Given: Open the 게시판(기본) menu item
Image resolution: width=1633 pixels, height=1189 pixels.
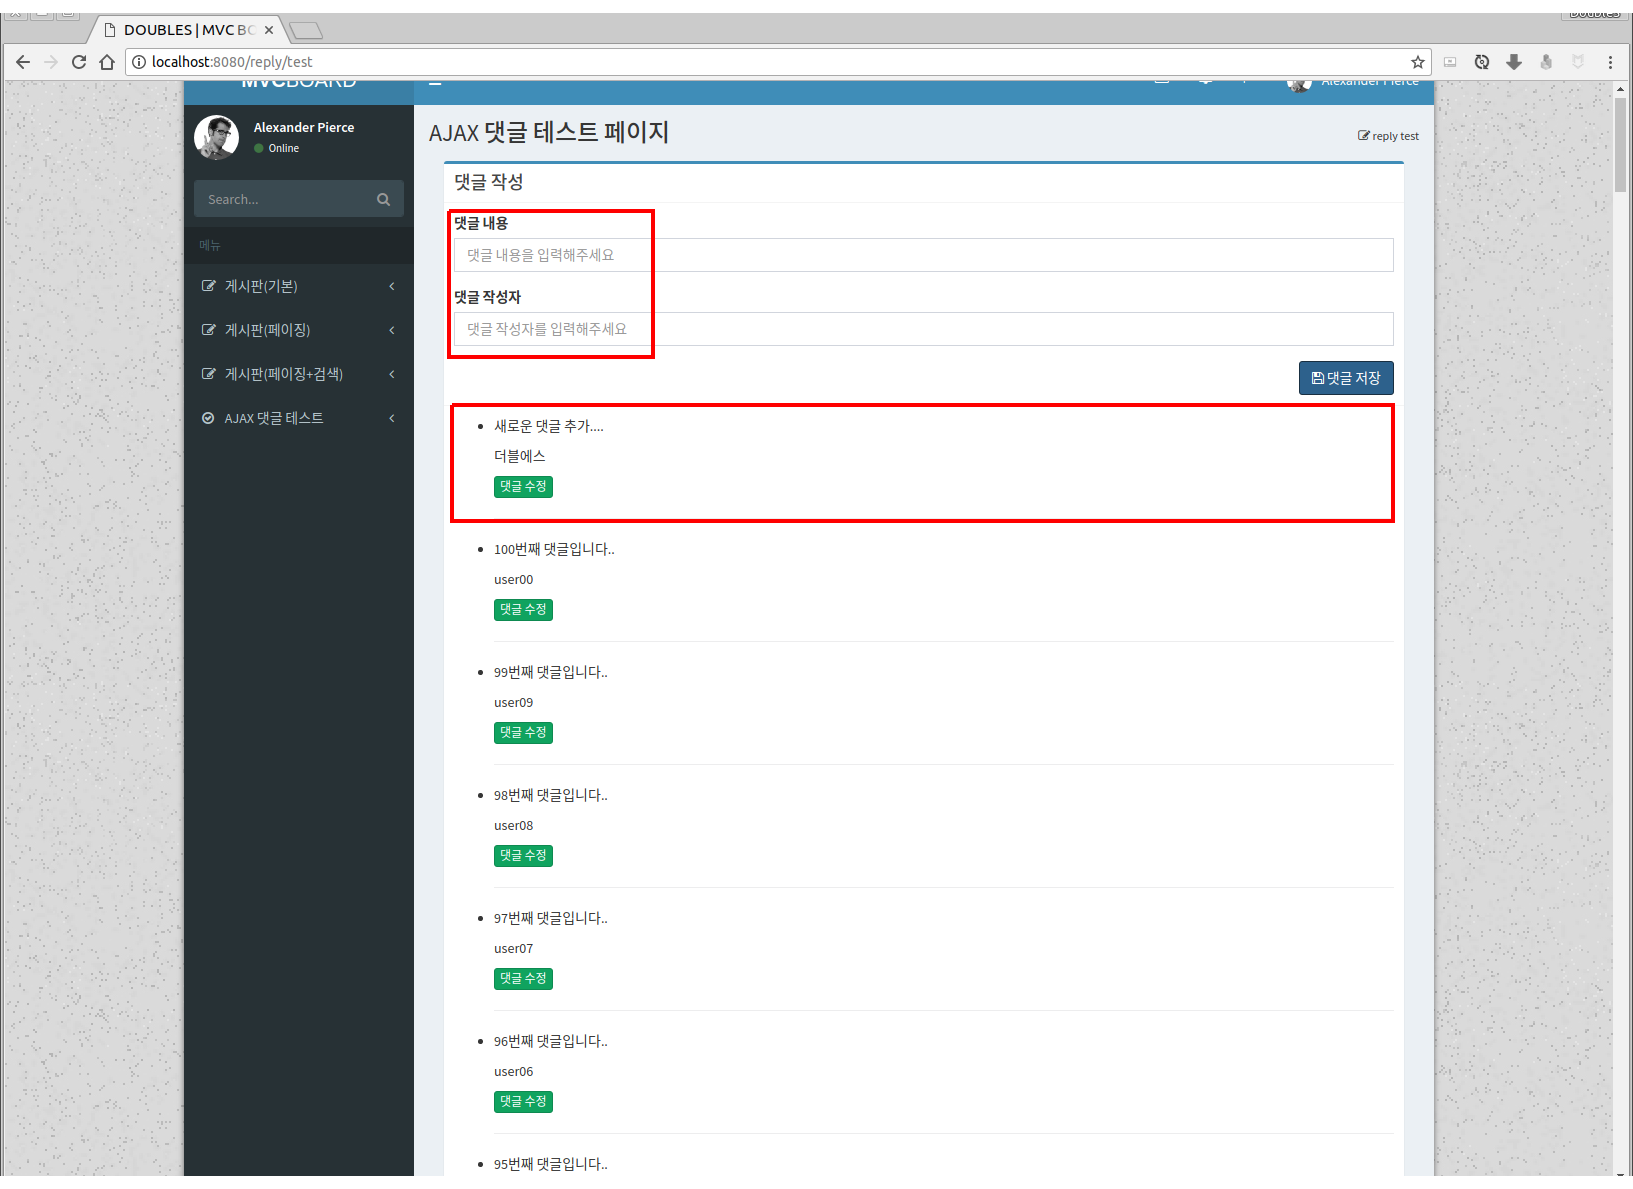Looking at the screenshot, I should pos(299,286).
